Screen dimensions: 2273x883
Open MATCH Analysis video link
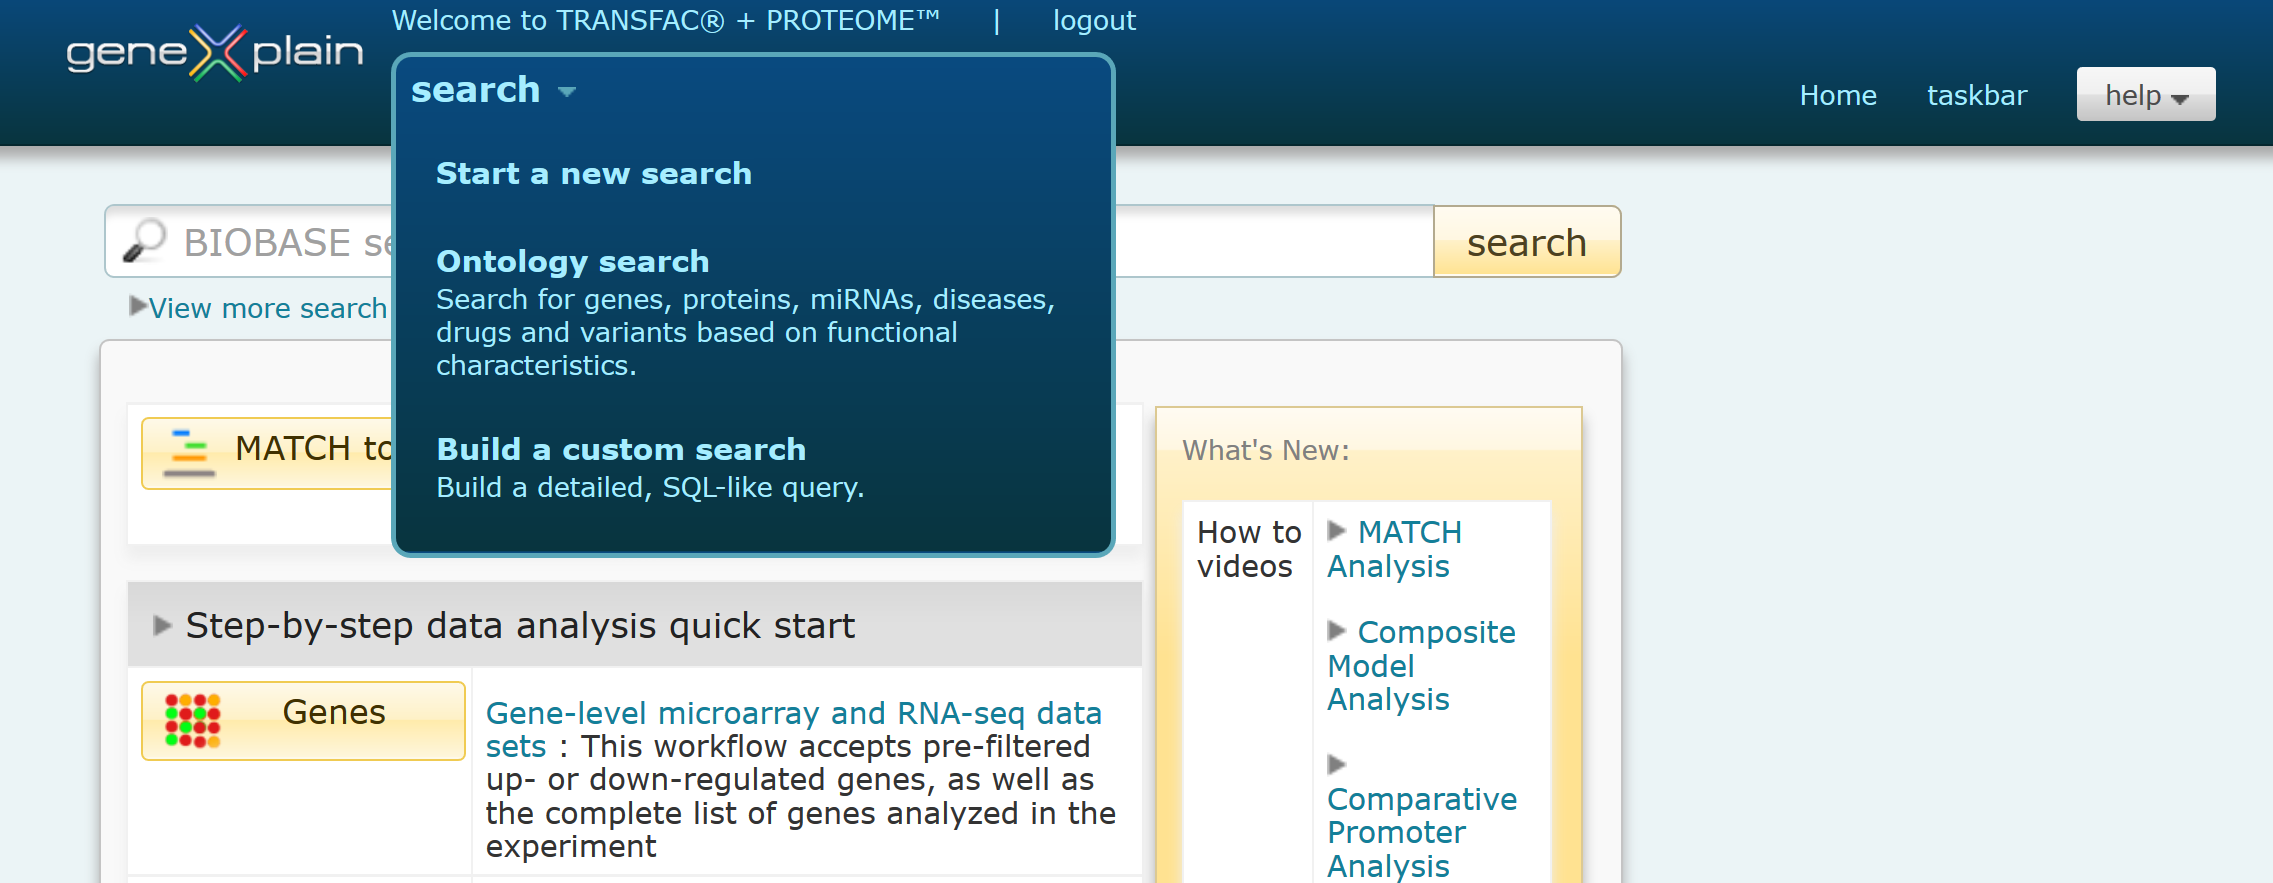(x=1394, y=549)
